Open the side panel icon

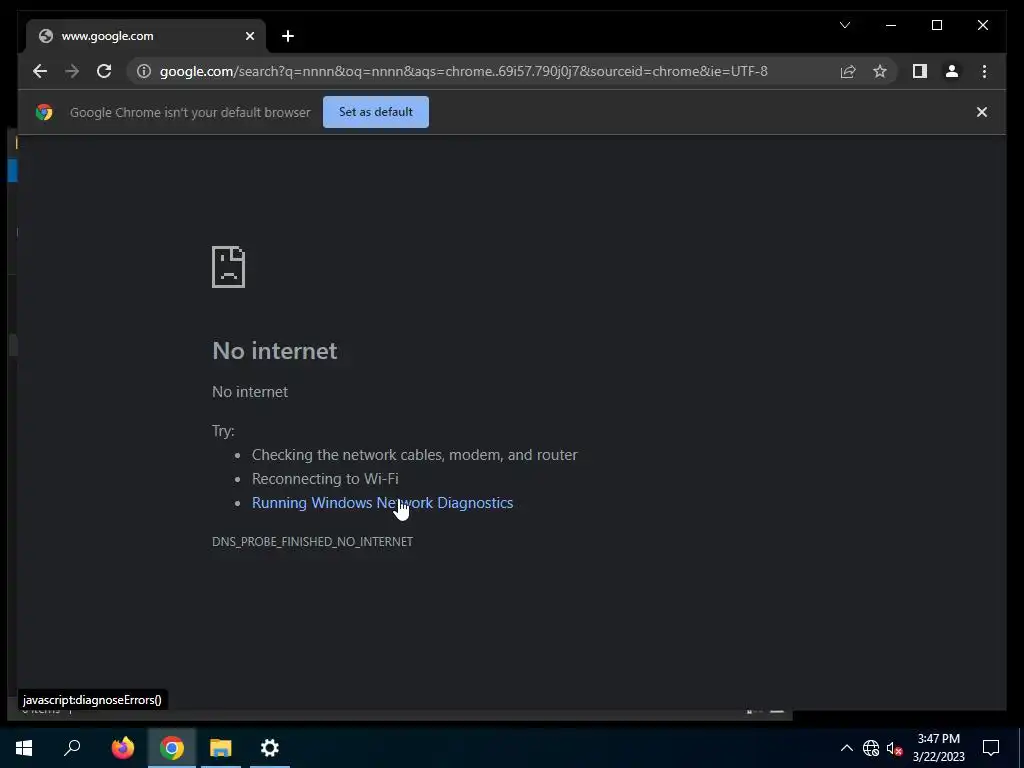920,71
